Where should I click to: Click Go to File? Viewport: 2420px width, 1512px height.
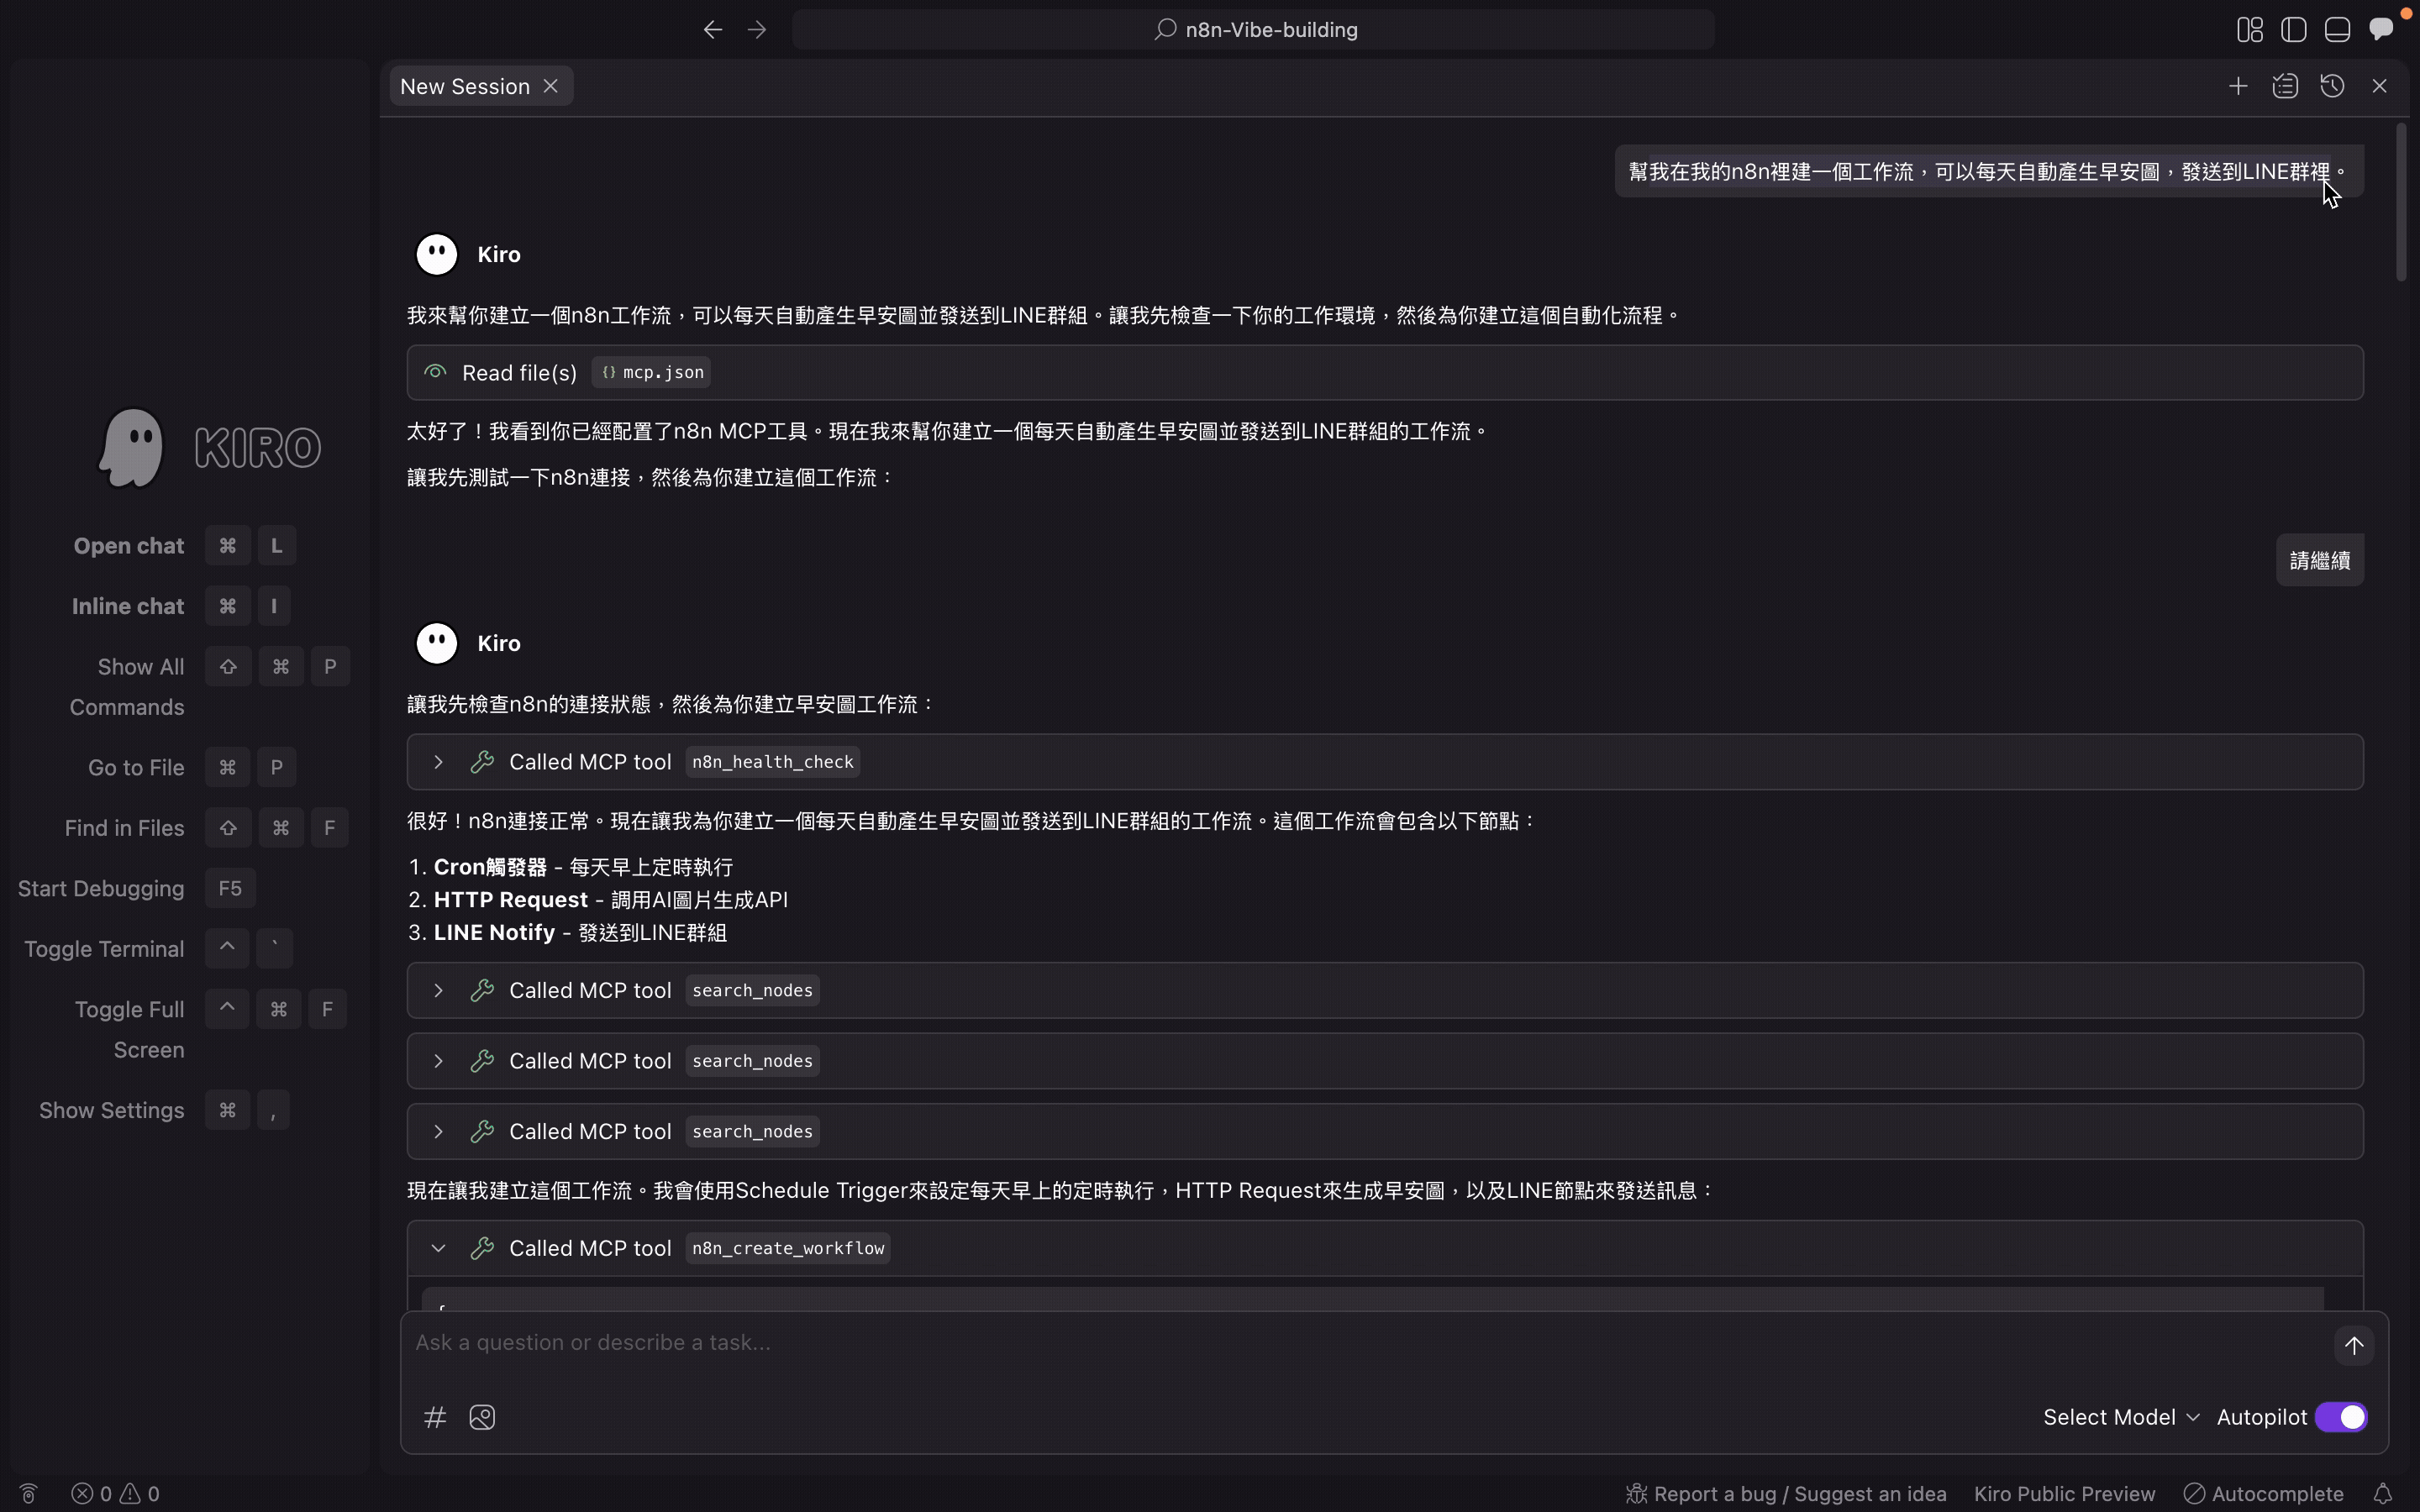(136, 768)
